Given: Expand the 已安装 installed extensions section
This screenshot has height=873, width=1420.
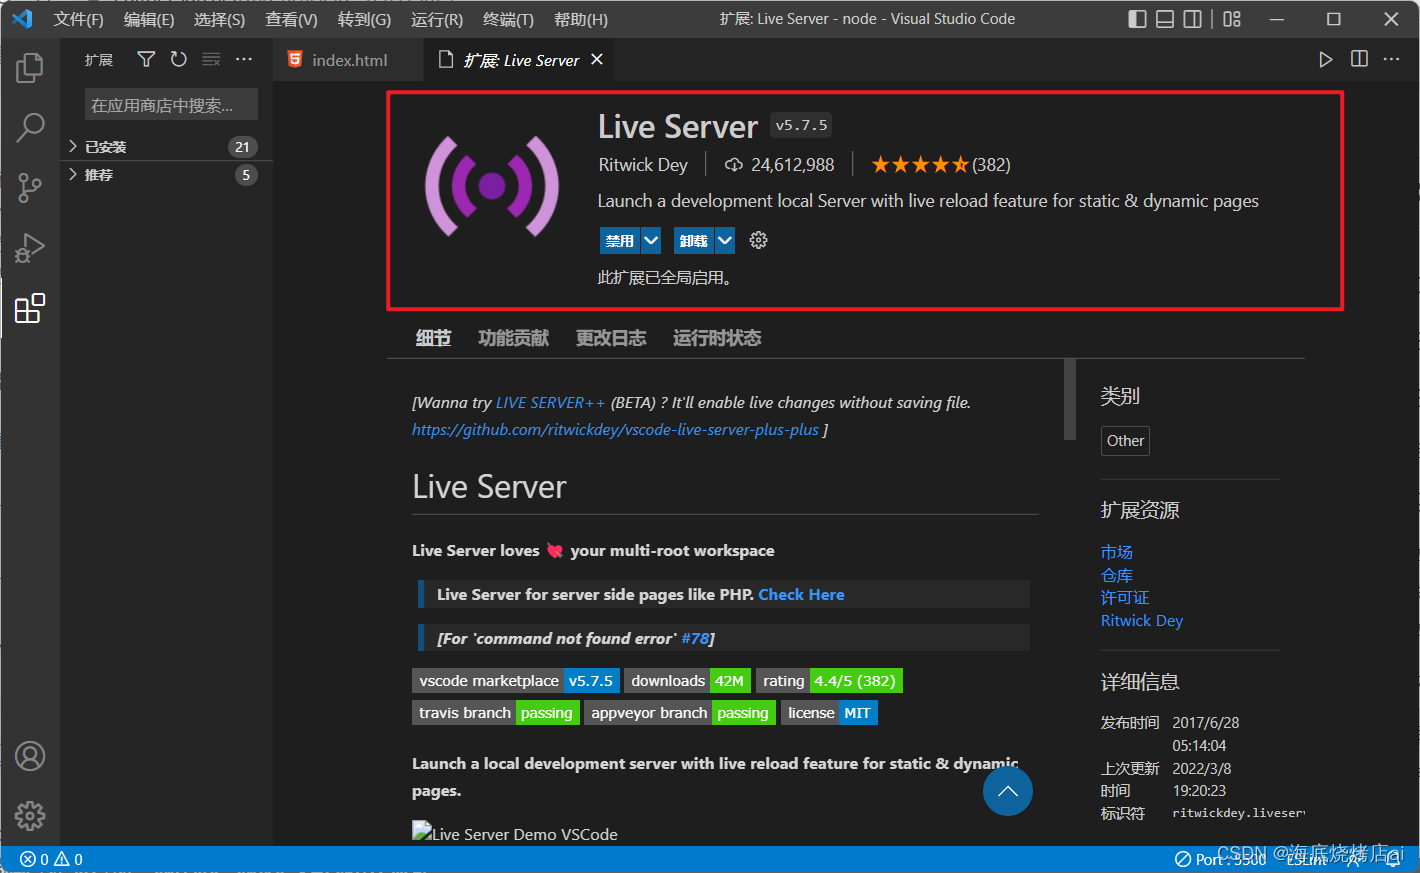Looking at the screenshot, I should coord(105,147).
